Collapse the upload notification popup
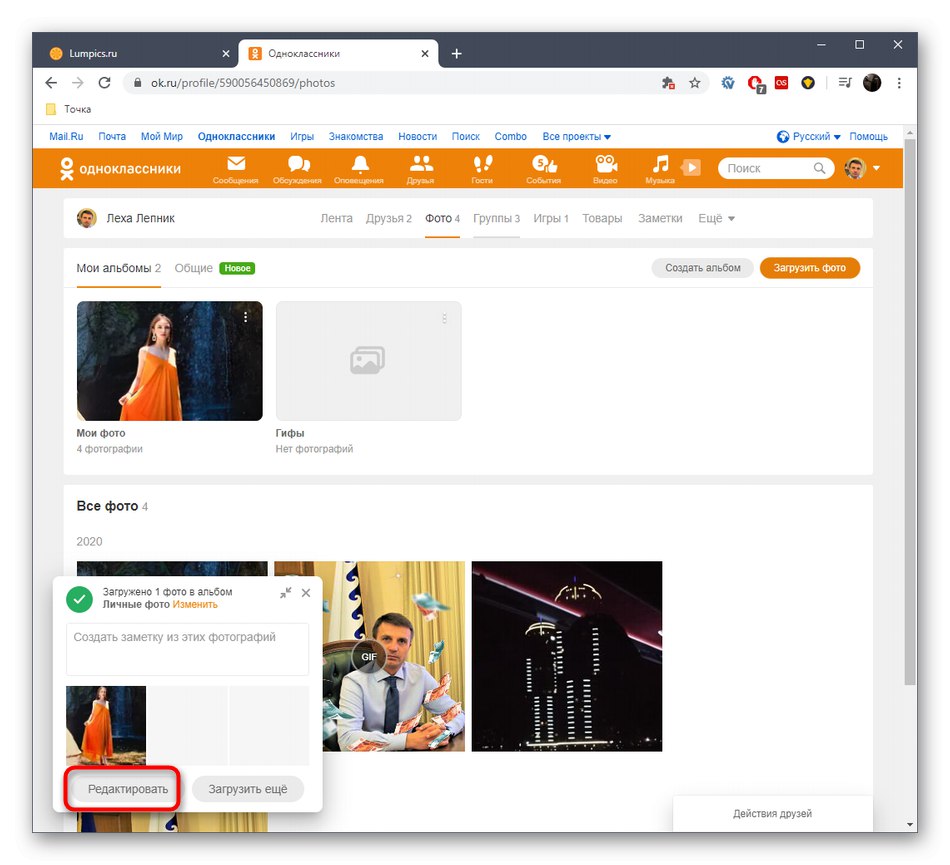950x865 pixels. [286, 593]
